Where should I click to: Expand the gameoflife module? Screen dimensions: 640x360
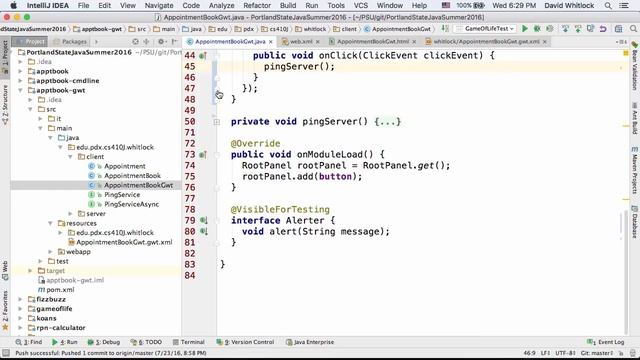(x=20, y=309)
